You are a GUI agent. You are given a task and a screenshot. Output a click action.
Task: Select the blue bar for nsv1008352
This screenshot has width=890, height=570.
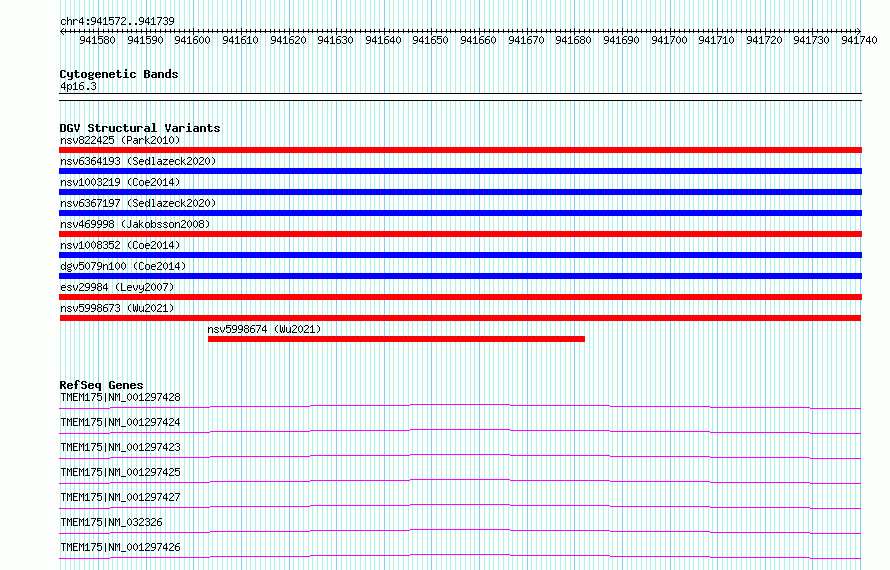460,255
